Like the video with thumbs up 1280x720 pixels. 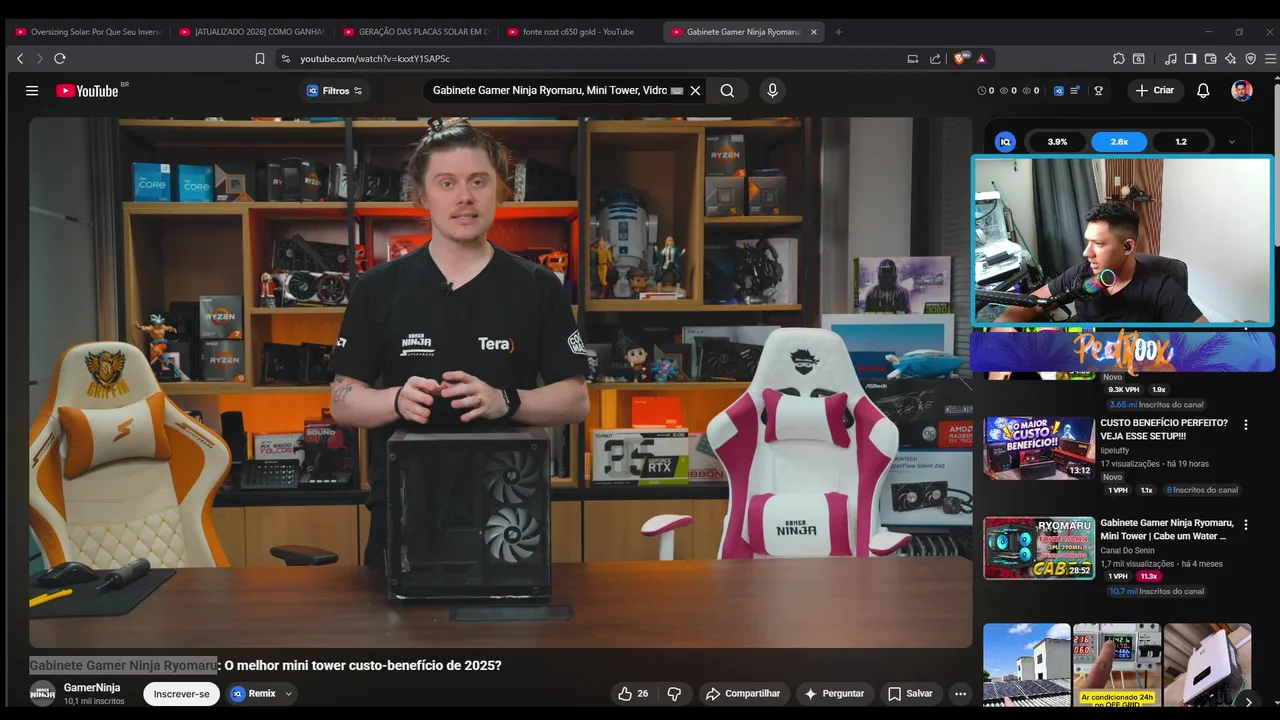point(633,694)
